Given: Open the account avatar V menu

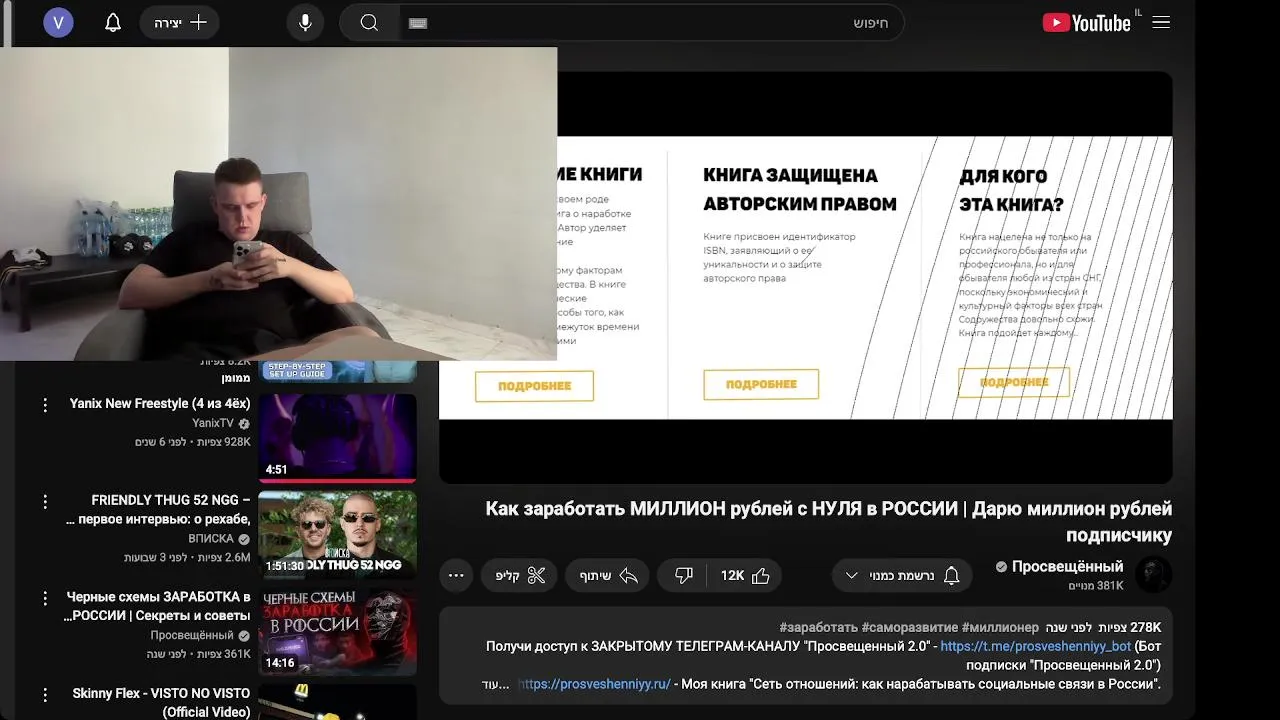Looking at the screenshot, I should (x=58, y=22).
